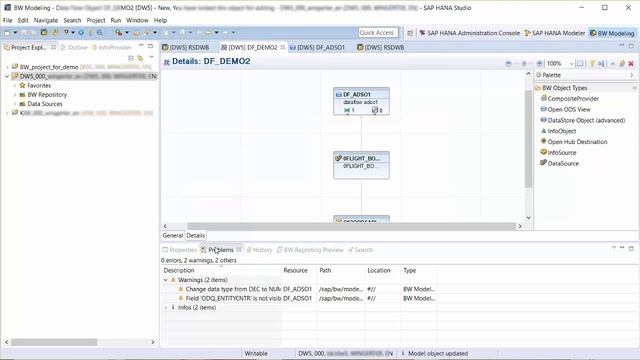The width and height of the screenshot is (640, 360).
Task: Select Open ODS View in the palette
Action: tap(565, 109)
